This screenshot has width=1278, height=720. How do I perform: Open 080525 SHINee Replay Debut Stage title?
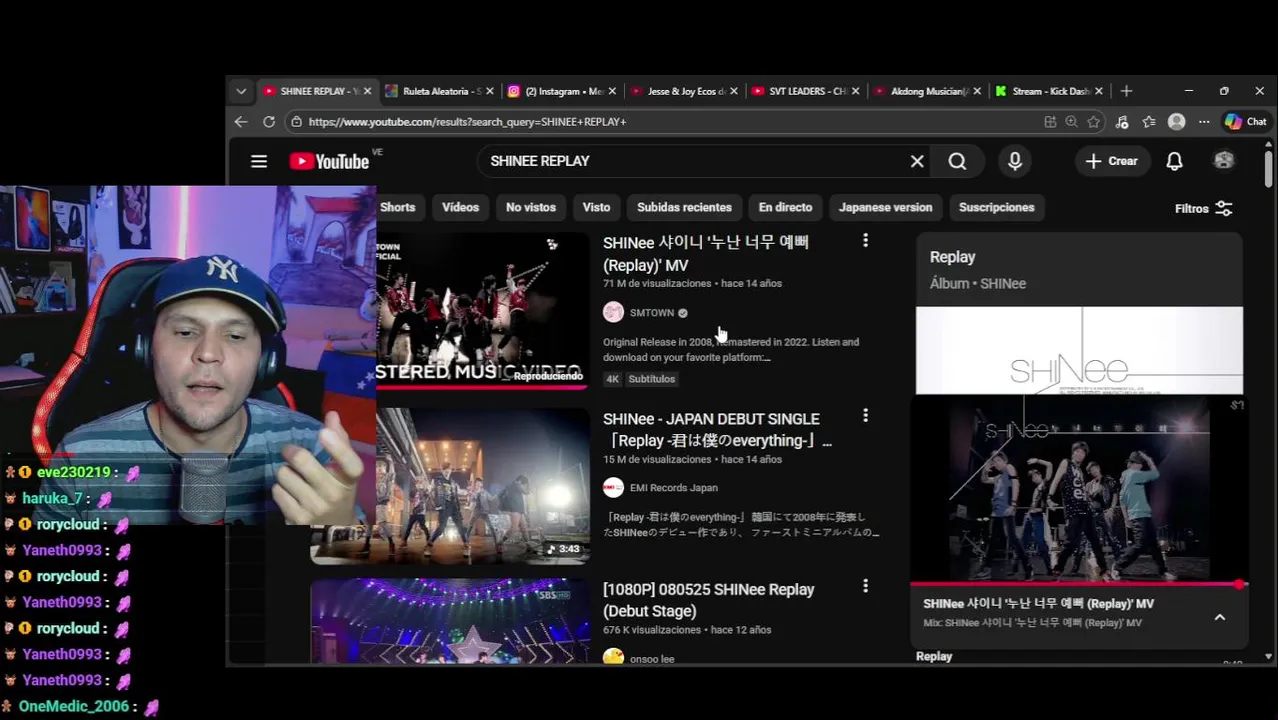point(709,600)
